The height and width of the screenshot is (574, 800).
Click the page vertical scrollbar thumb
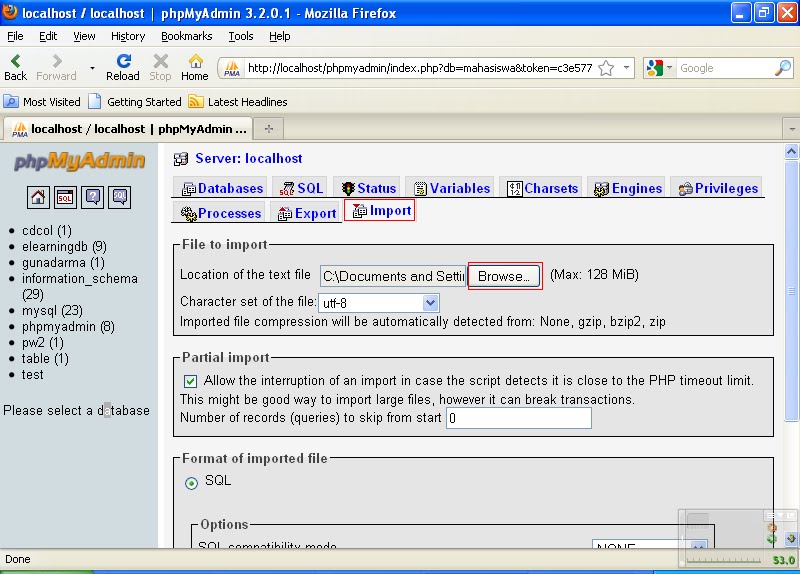click(x=791, y=291)
